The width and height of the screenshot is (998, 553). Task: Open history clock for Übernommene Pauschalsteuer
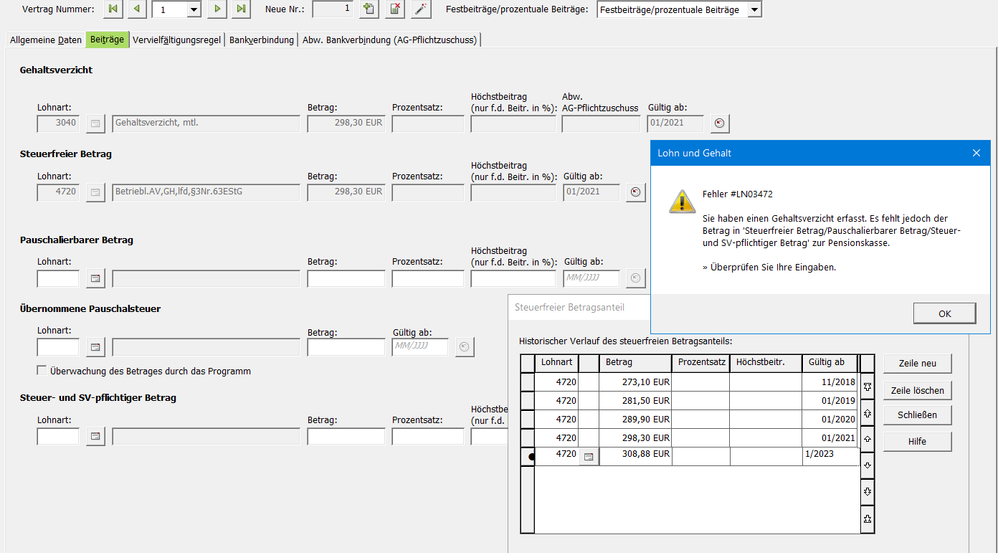[465, 347]
